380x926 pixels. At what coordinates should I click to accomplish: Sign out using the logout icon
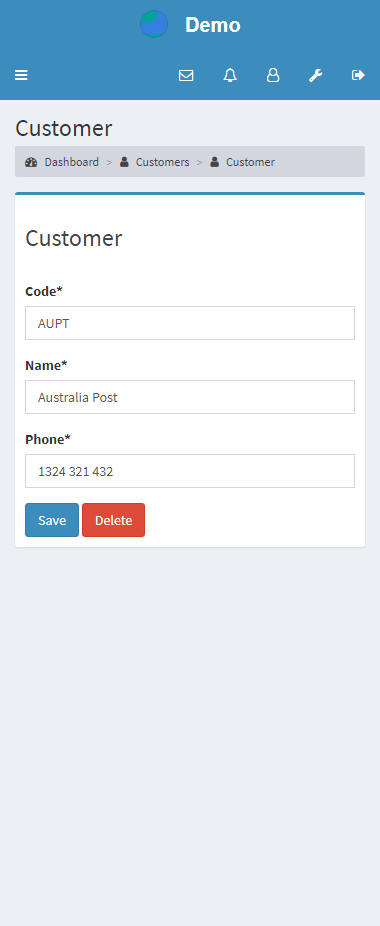(358, 75)
